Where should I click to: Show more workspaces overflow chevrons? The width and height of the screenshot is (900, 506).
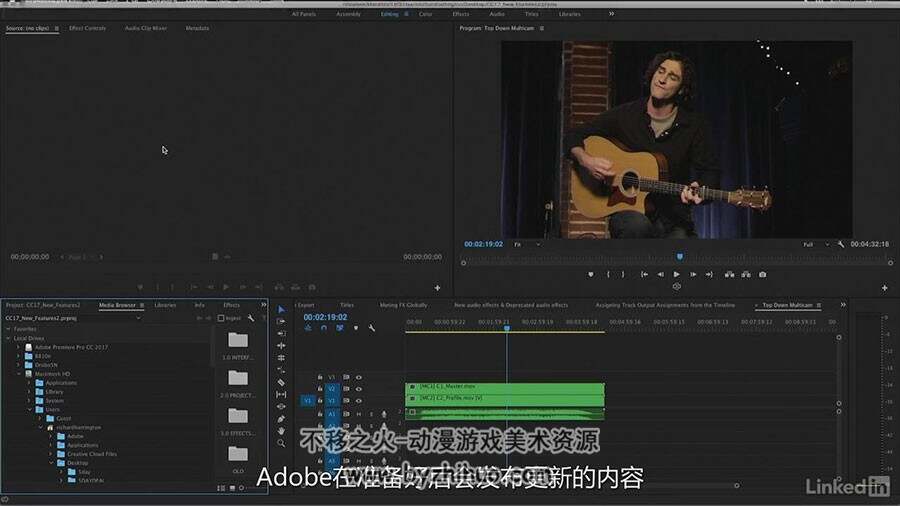point(611,14)
